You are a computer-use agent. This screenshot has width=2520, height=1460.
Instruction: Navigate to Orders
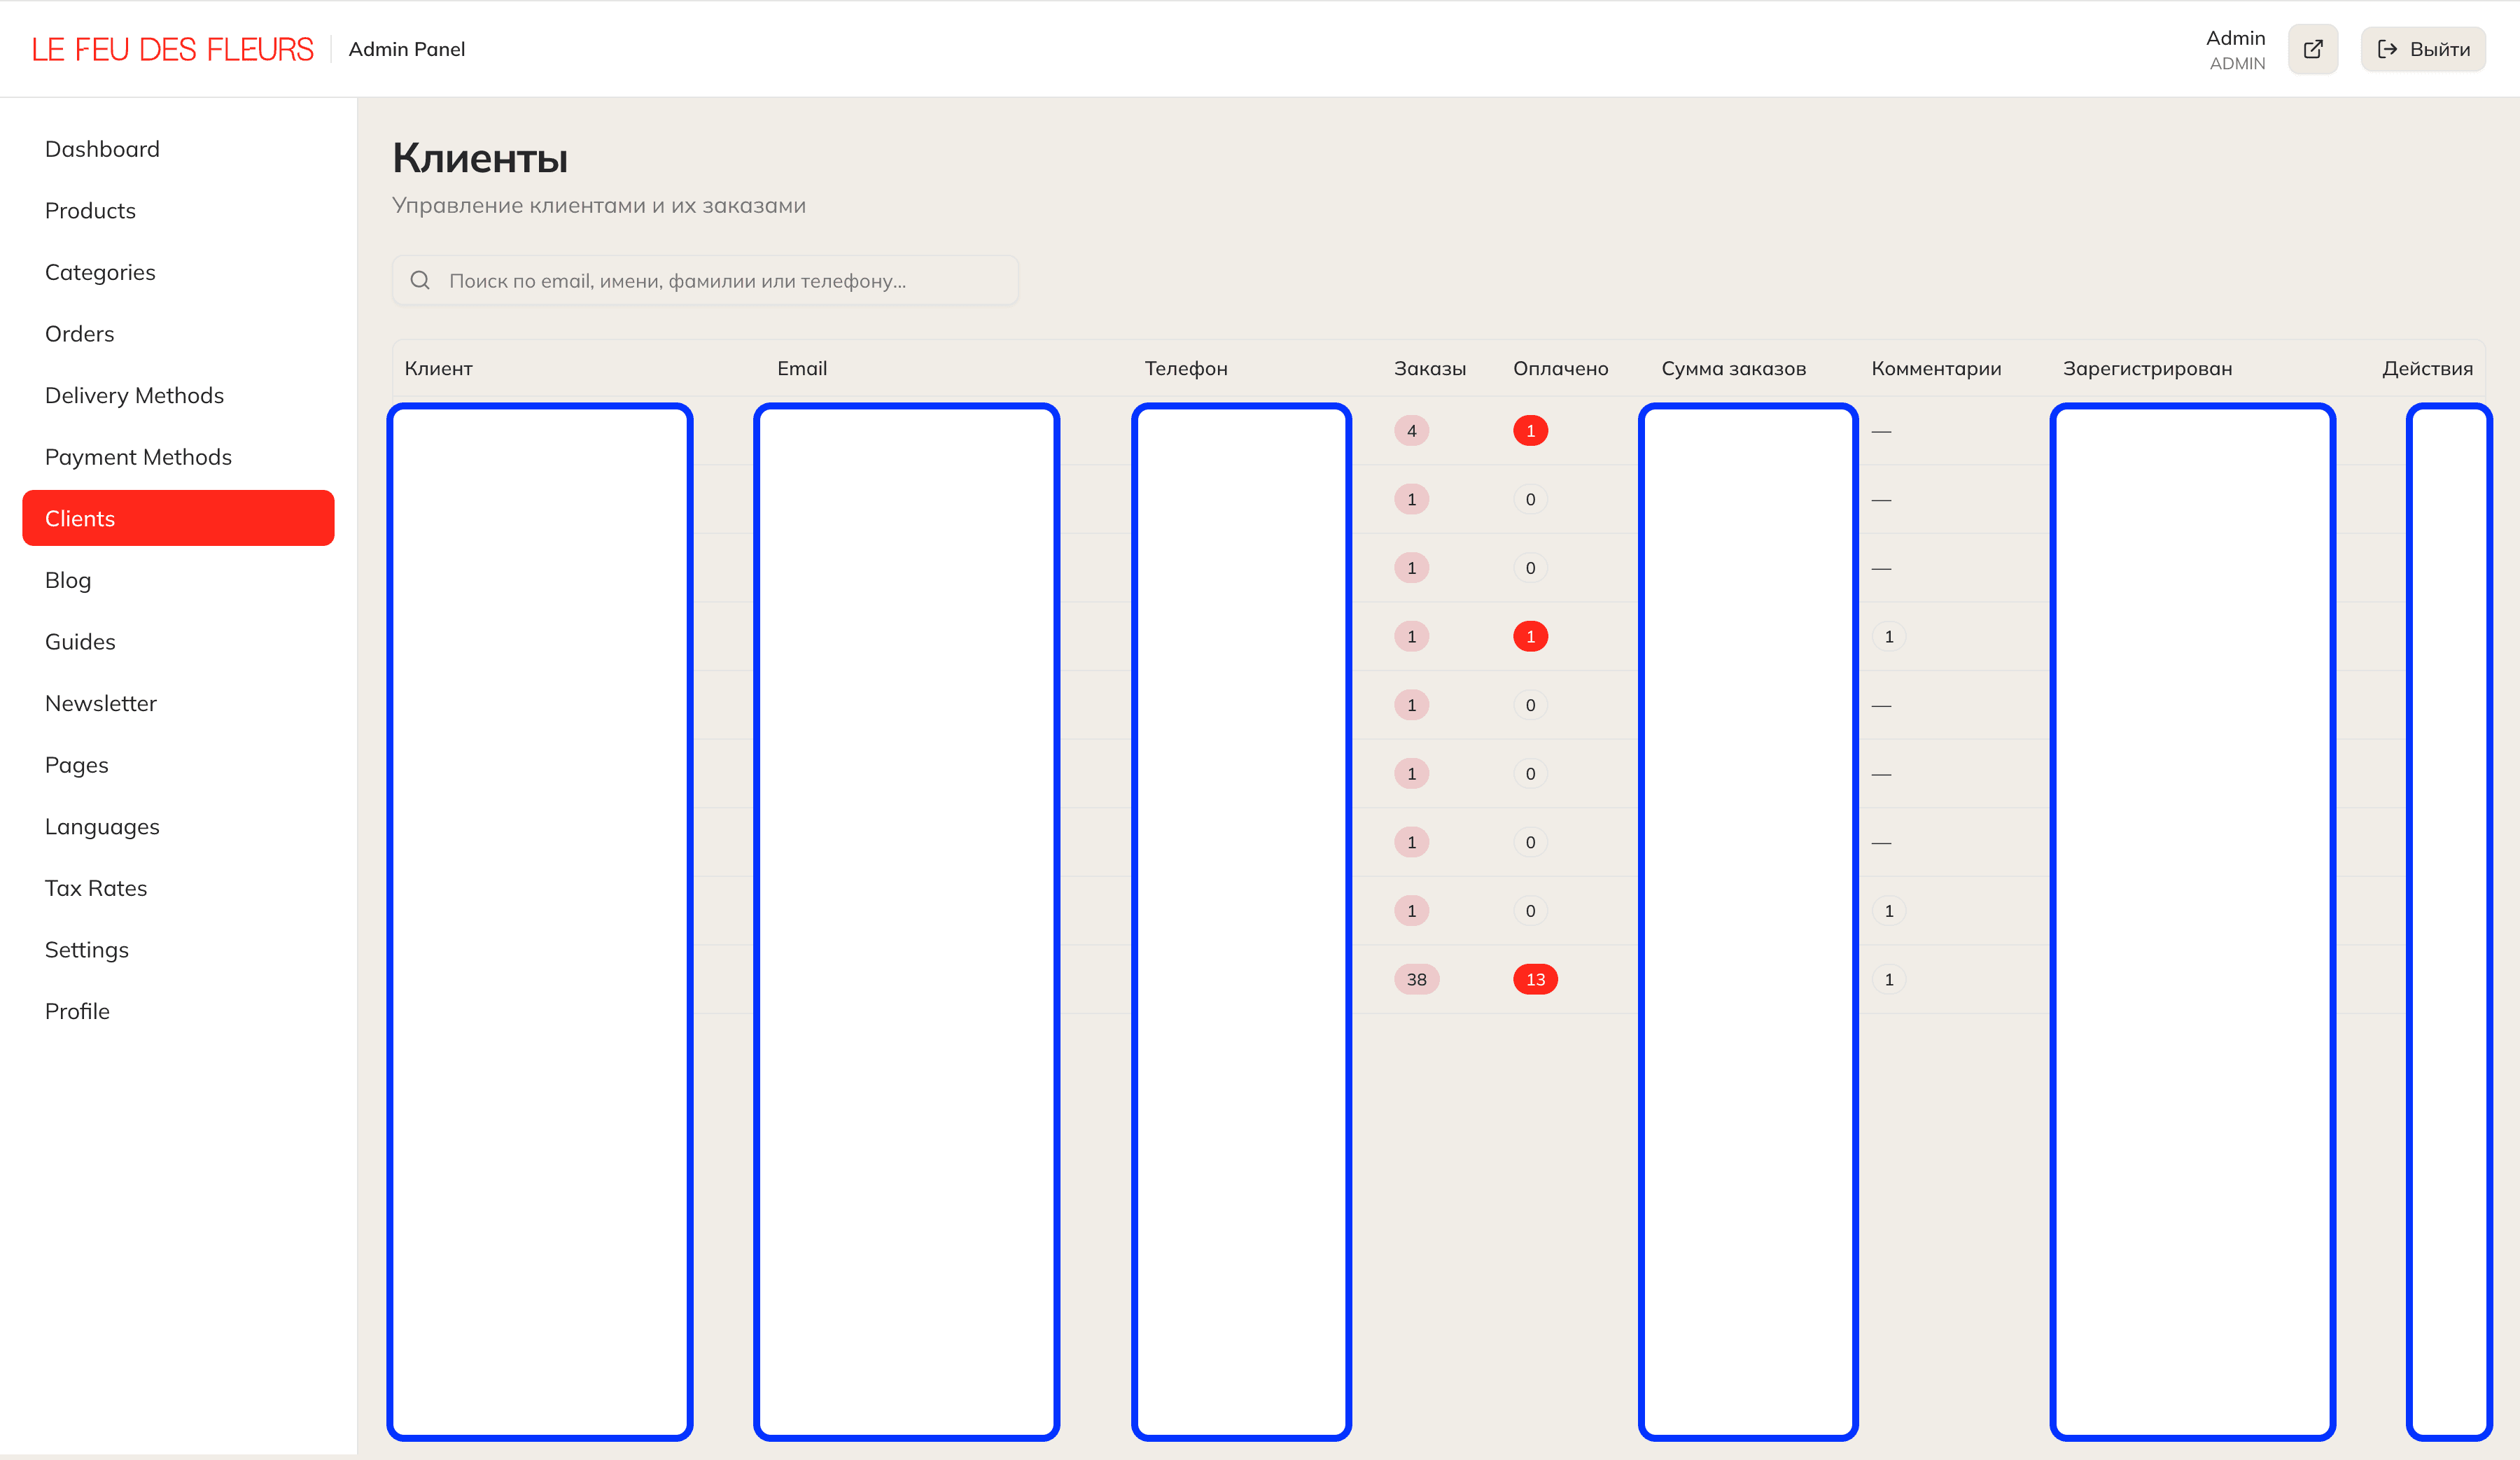click(79, 334)
